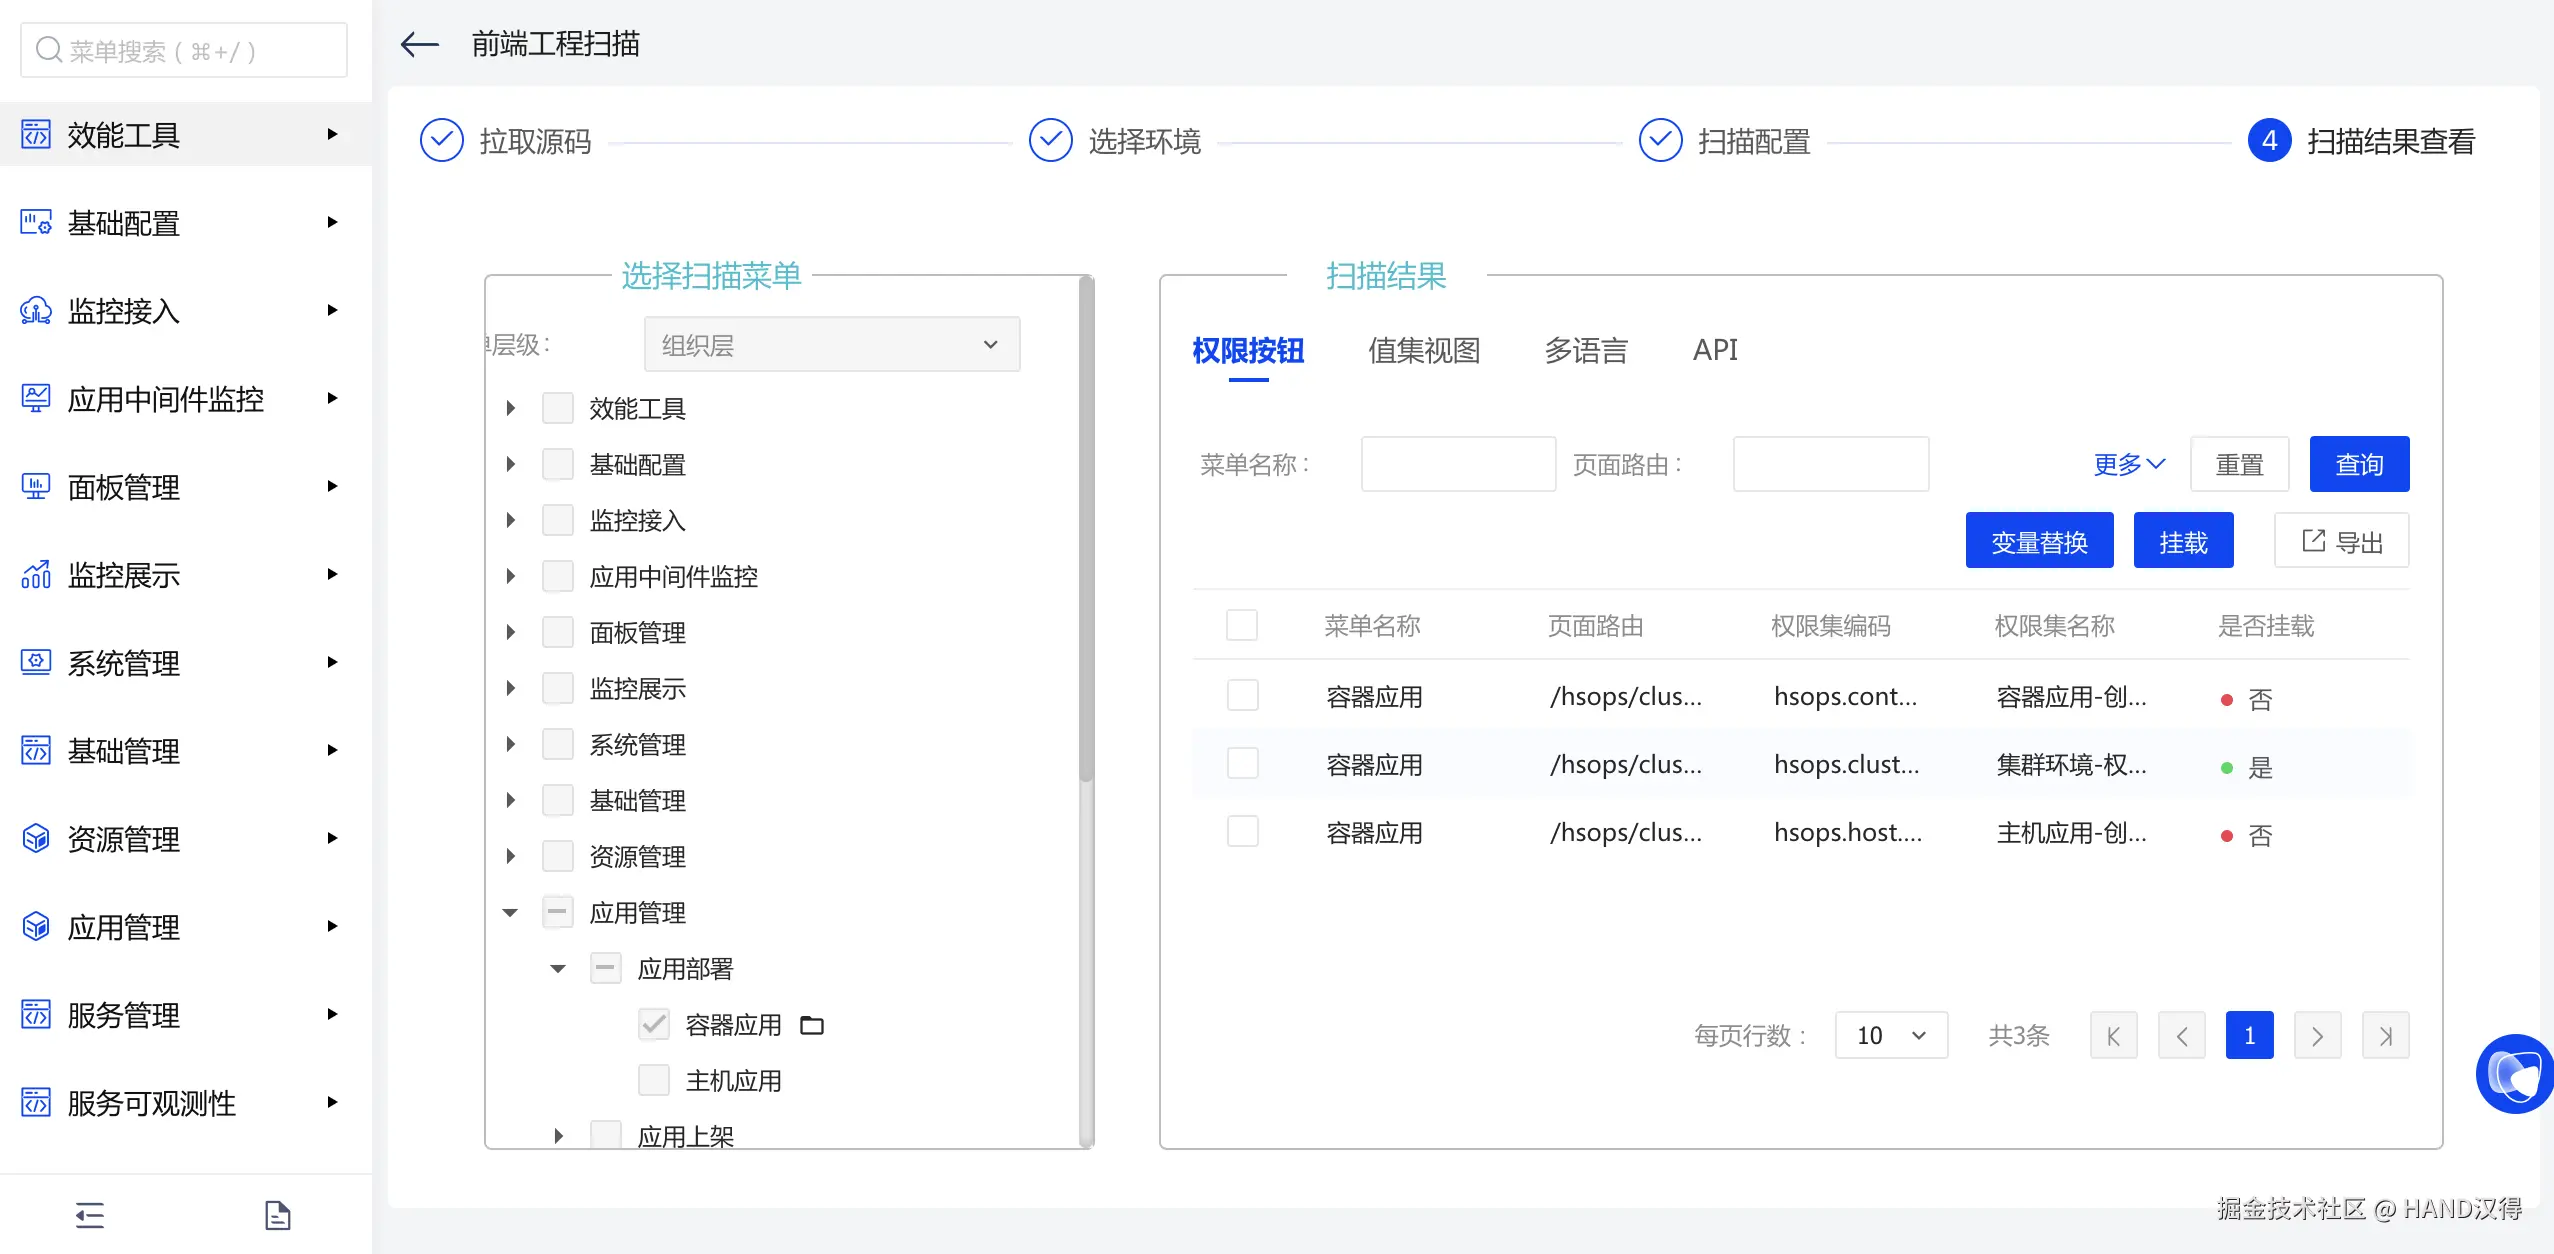
Task: Click the collapse sidebar icon at bottom left
Action: pos(90,1215)
